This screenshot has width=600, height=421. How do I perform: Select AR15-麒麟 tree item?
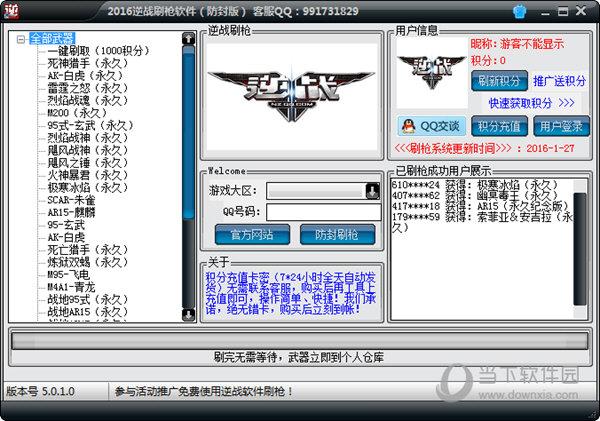pos(71,212)
